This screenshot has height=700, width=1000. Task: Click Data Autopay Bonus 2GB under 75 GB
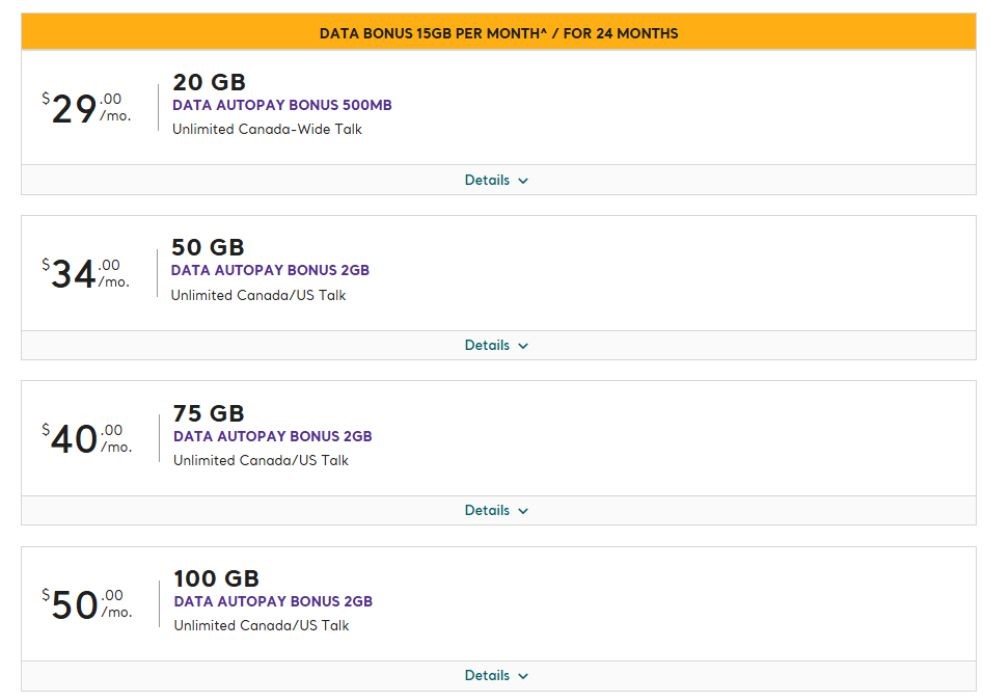point(272,436)
